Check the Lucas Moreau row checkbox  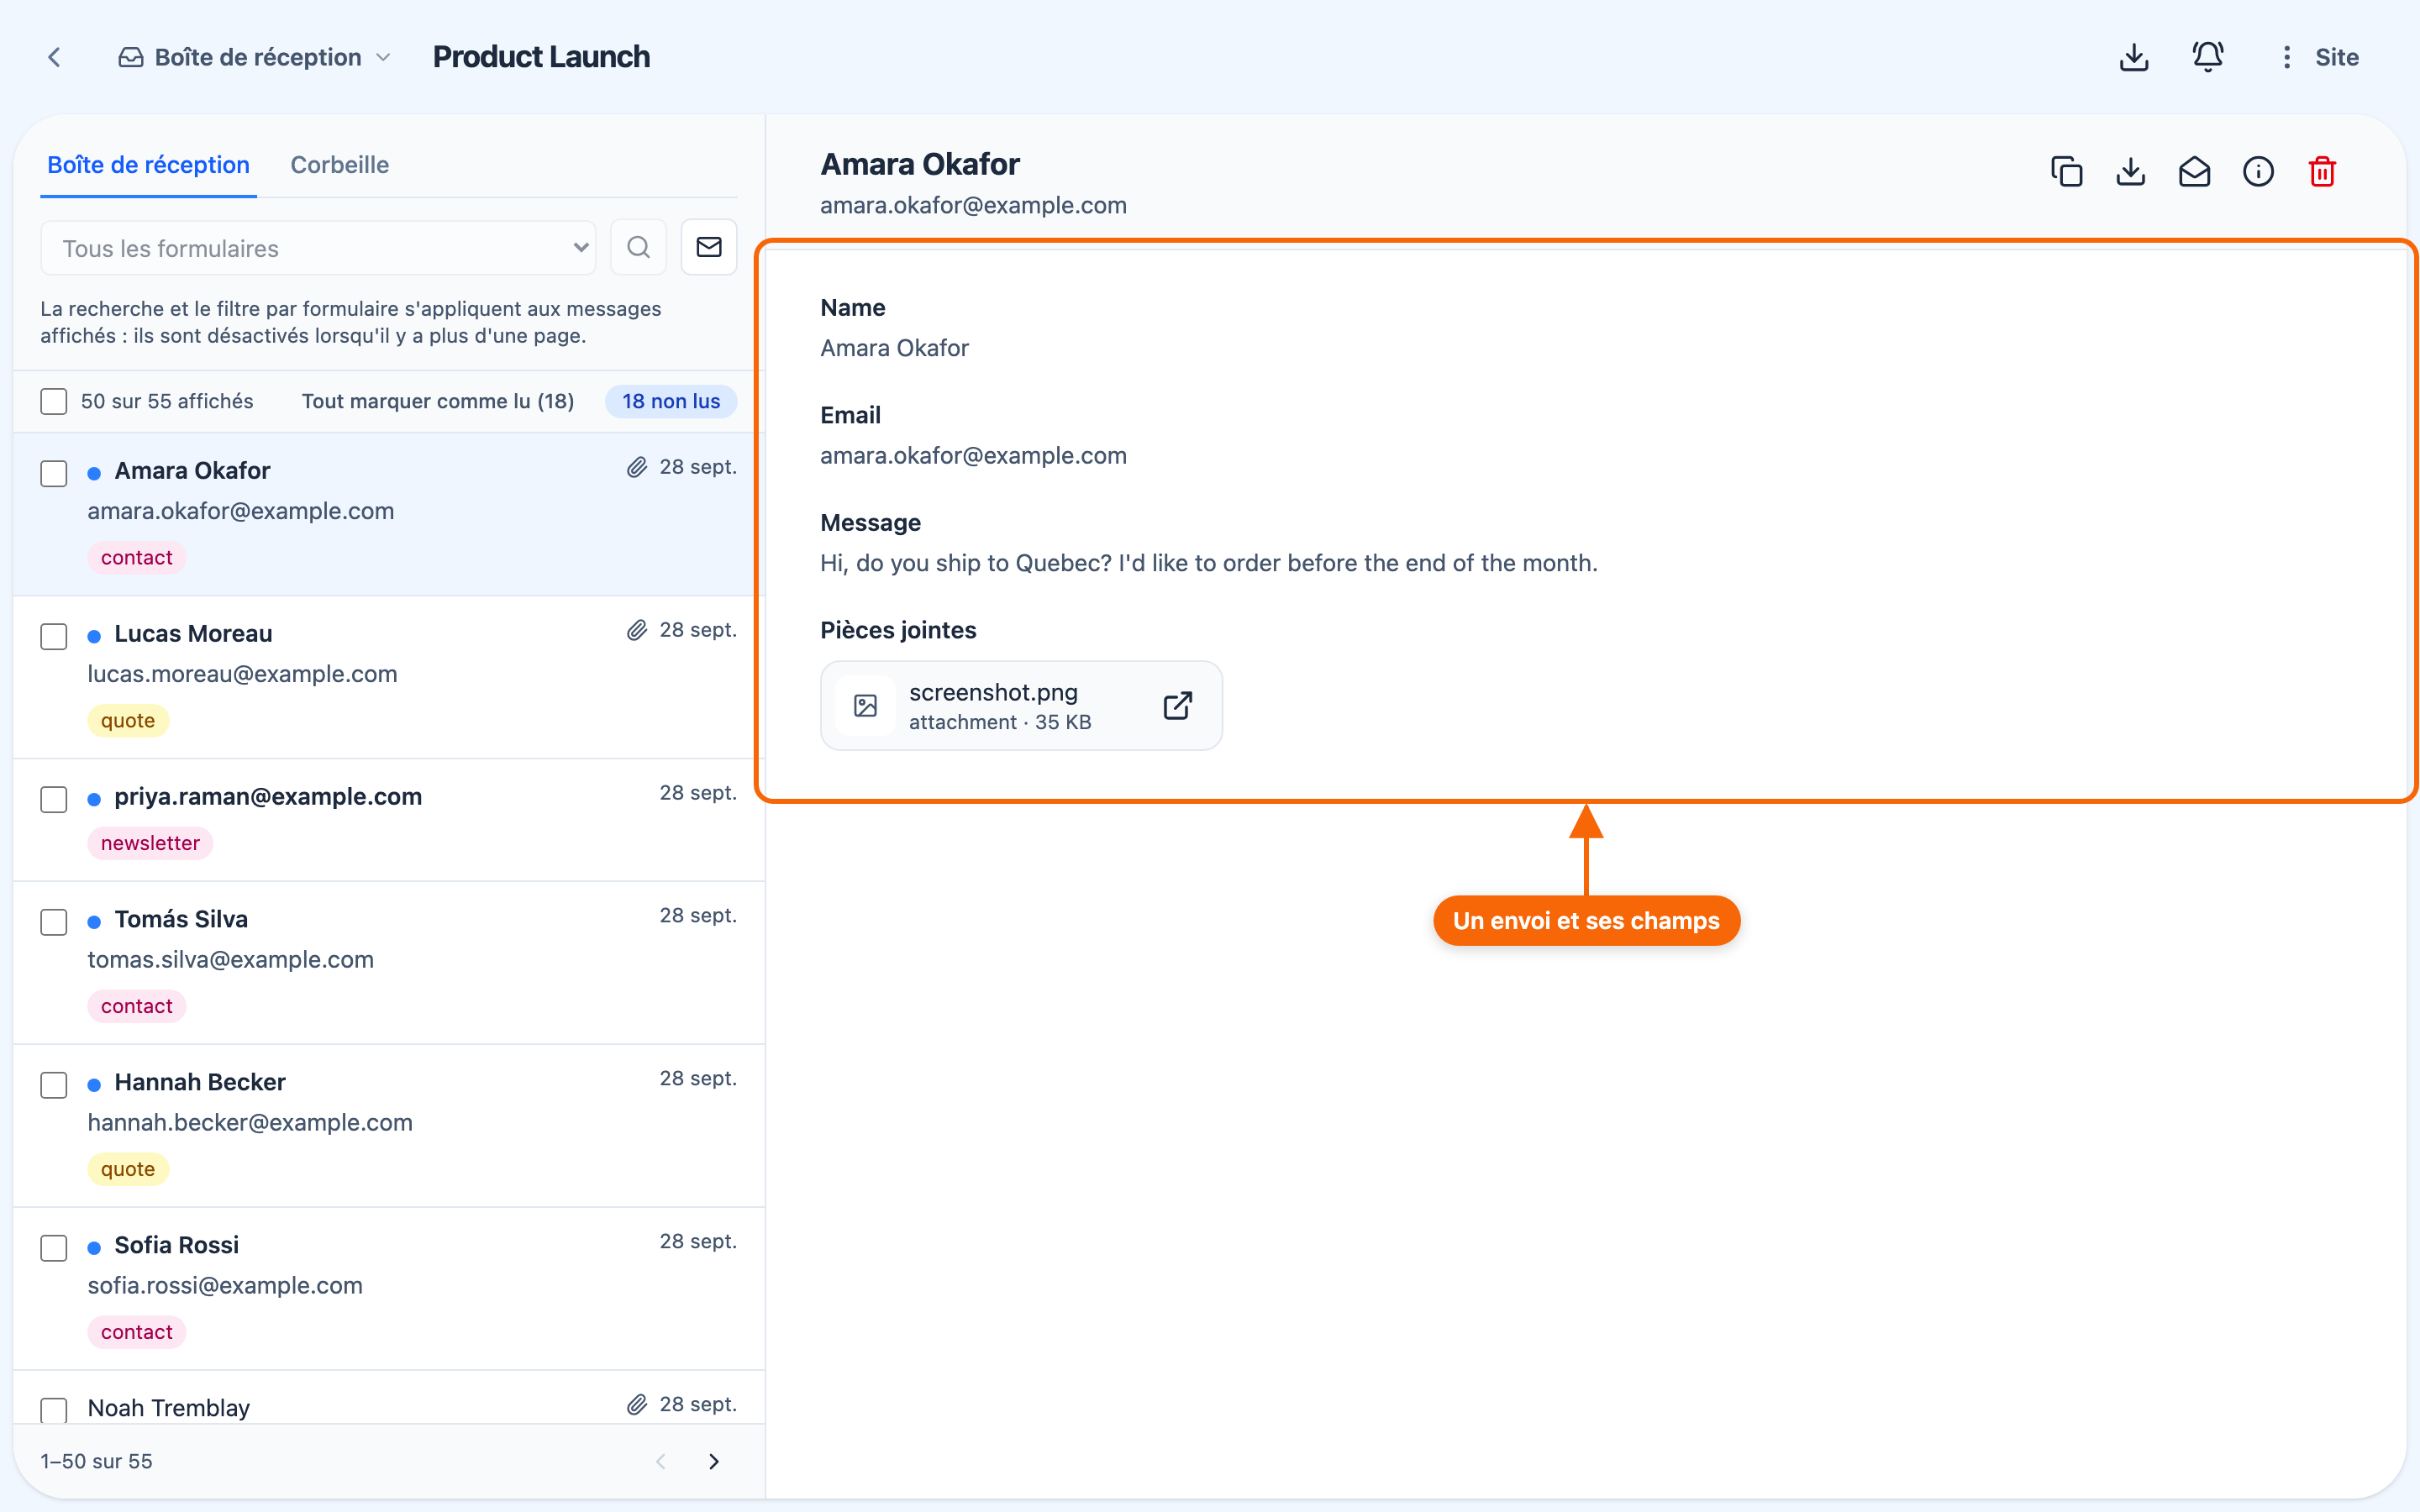tap(54, 636)
